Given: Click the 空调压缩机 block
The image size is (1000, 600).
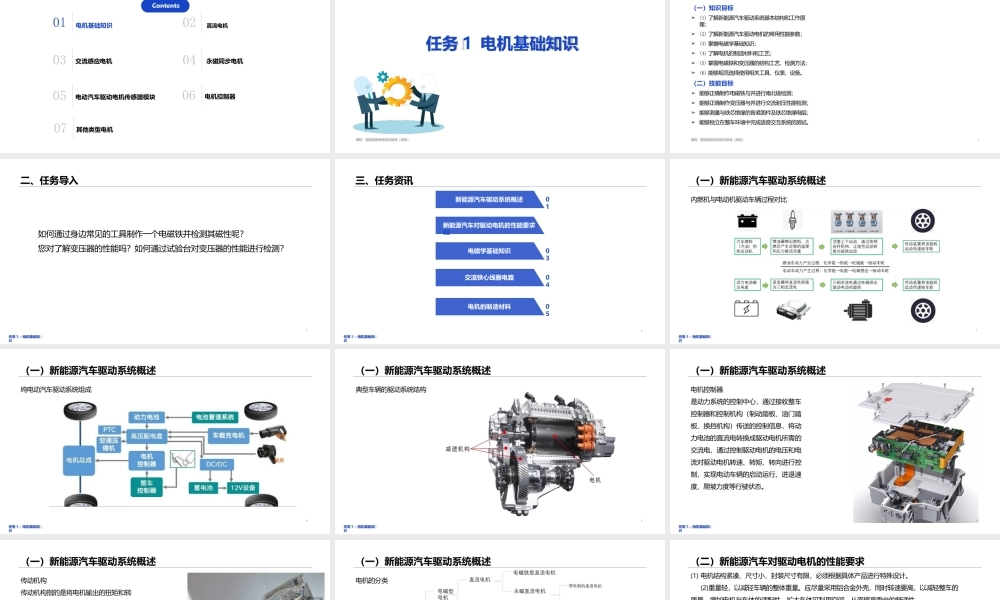Looking at the screenshot, I should [x=109, y=444].
